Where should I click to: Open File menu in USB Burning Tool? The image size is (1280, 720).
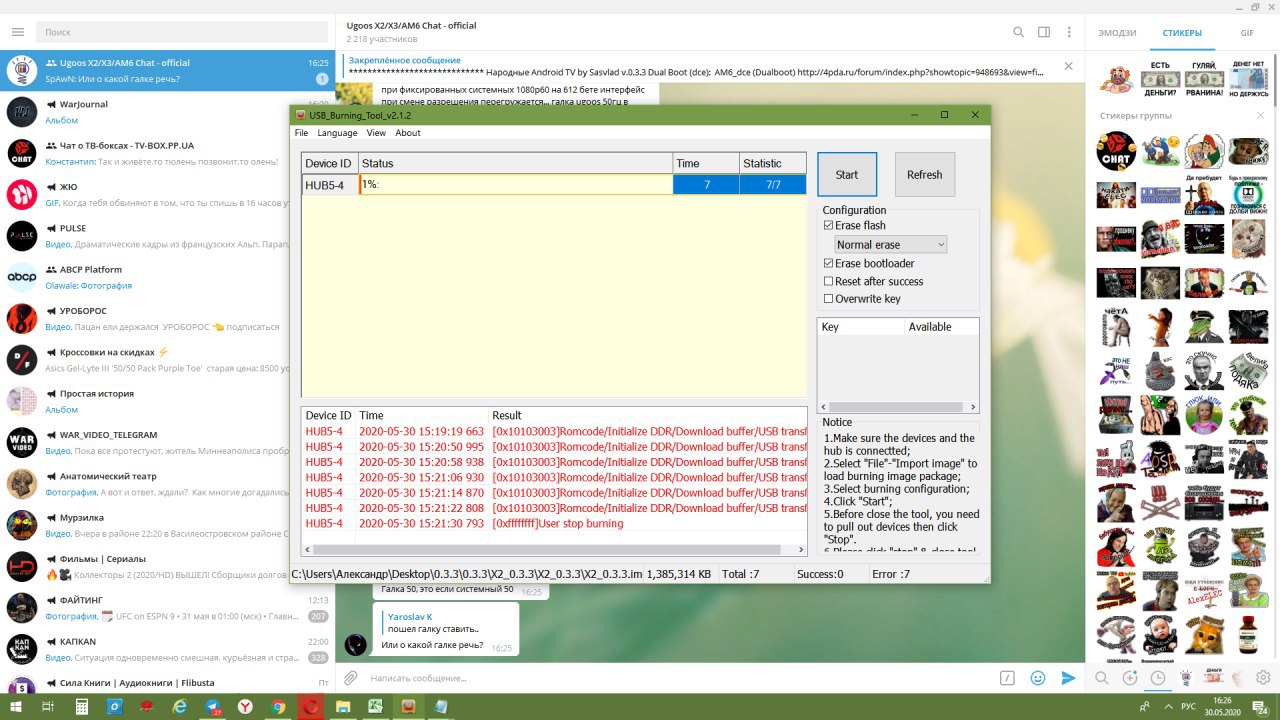tap(301, 133)
